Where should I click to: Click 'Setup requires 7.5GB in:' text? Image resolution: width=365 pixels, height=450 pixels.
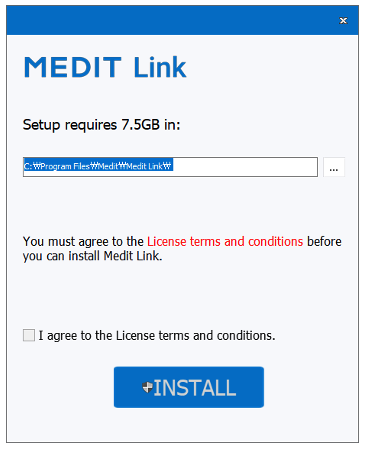101,125
